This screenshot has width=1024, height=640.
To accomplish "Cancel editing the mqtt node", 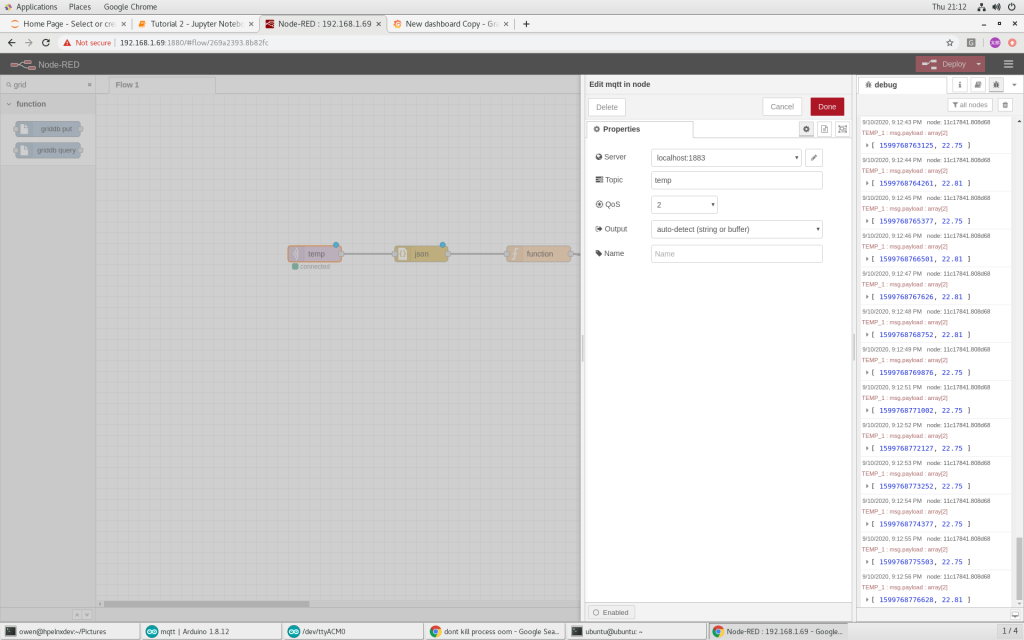I will point(782,106).
